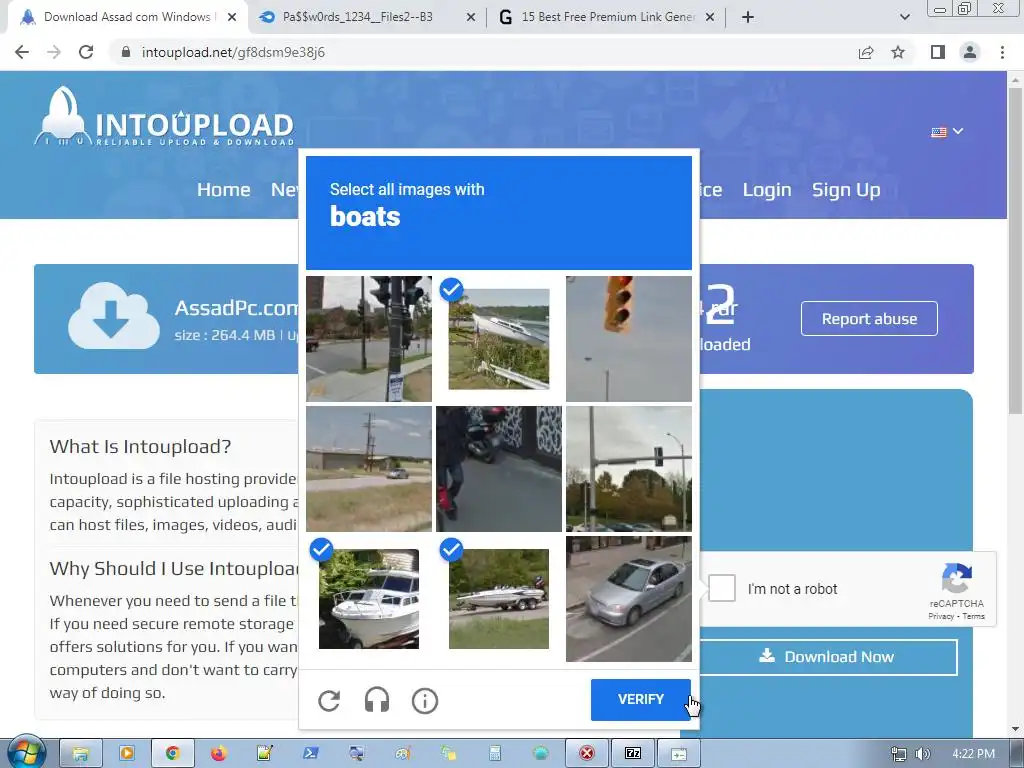Open Windows Explorer from the taskbar
The image size is (1024, 768).
tap(81, 753)
